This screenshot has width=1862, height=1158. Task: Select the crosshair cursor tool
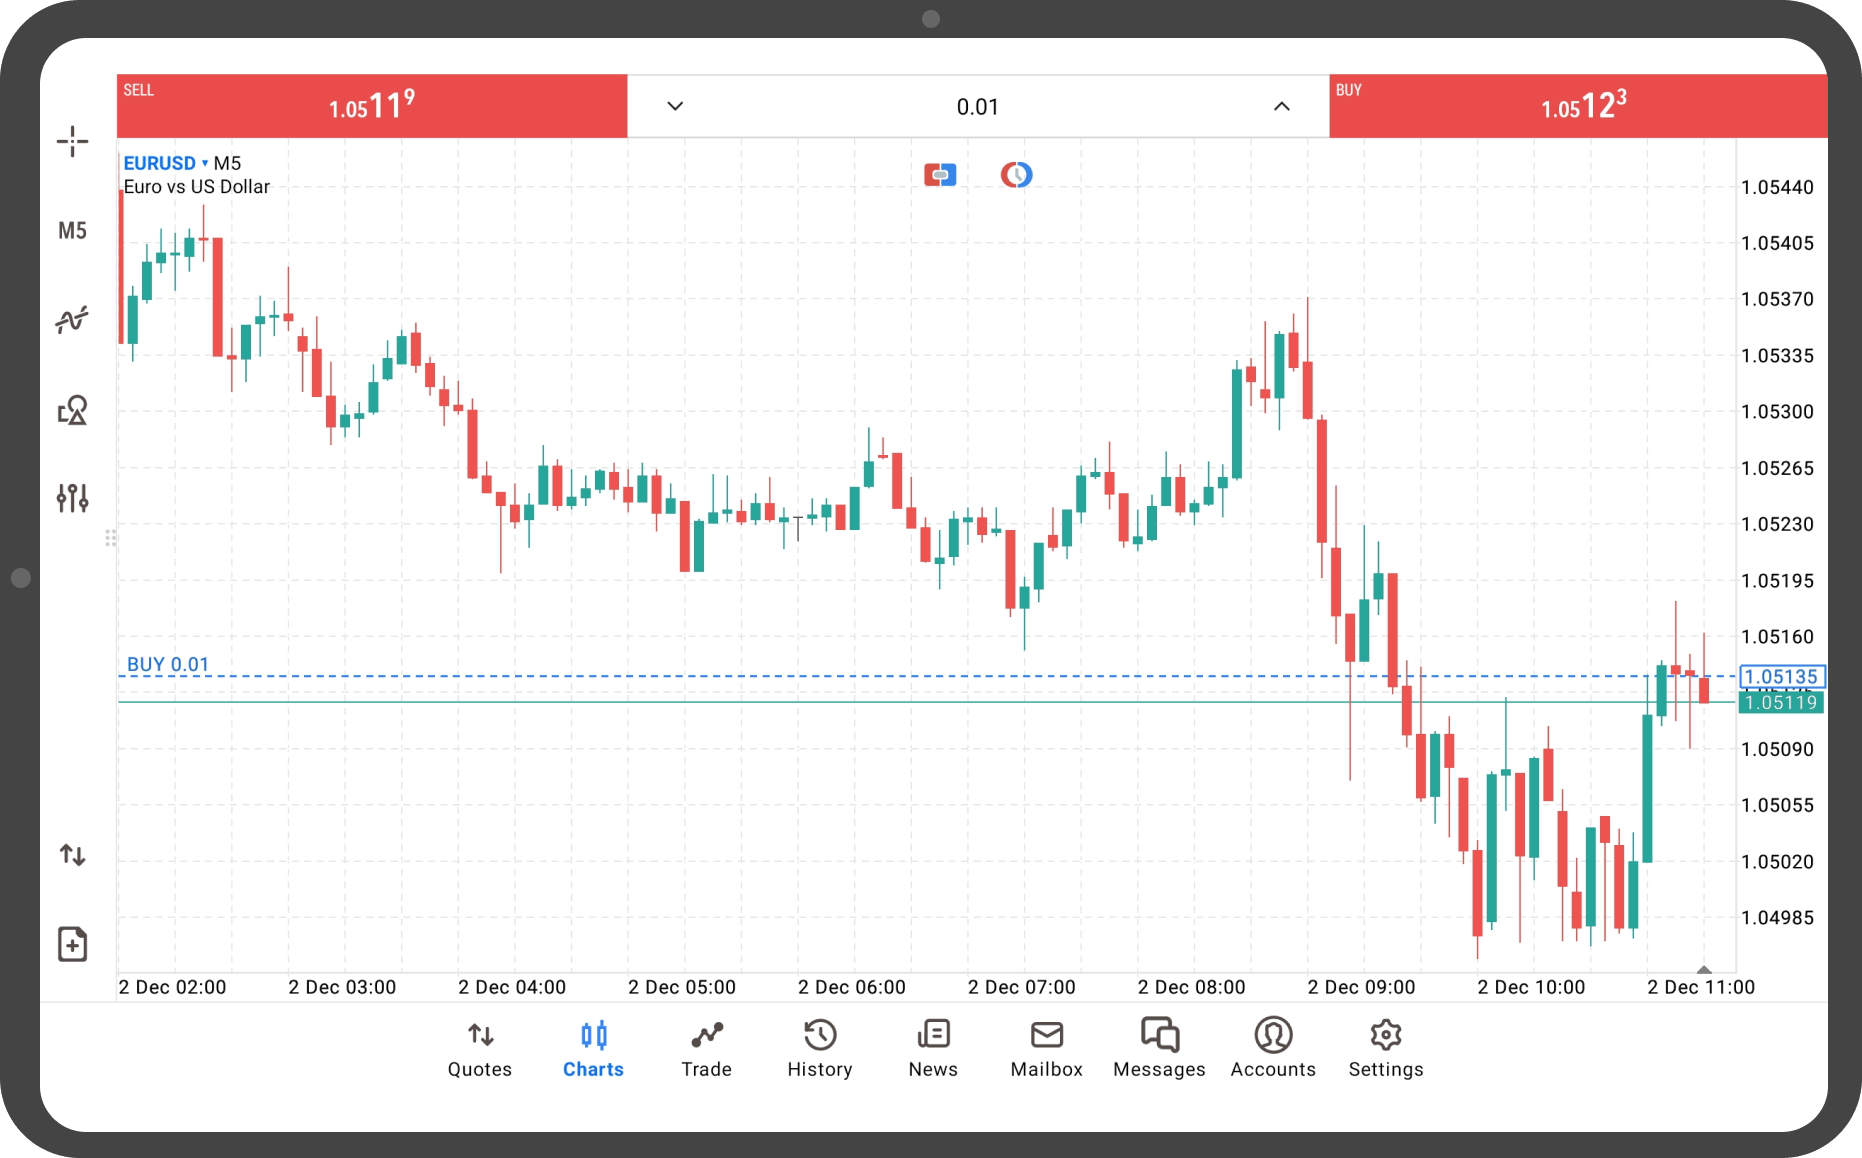(72, 141)
